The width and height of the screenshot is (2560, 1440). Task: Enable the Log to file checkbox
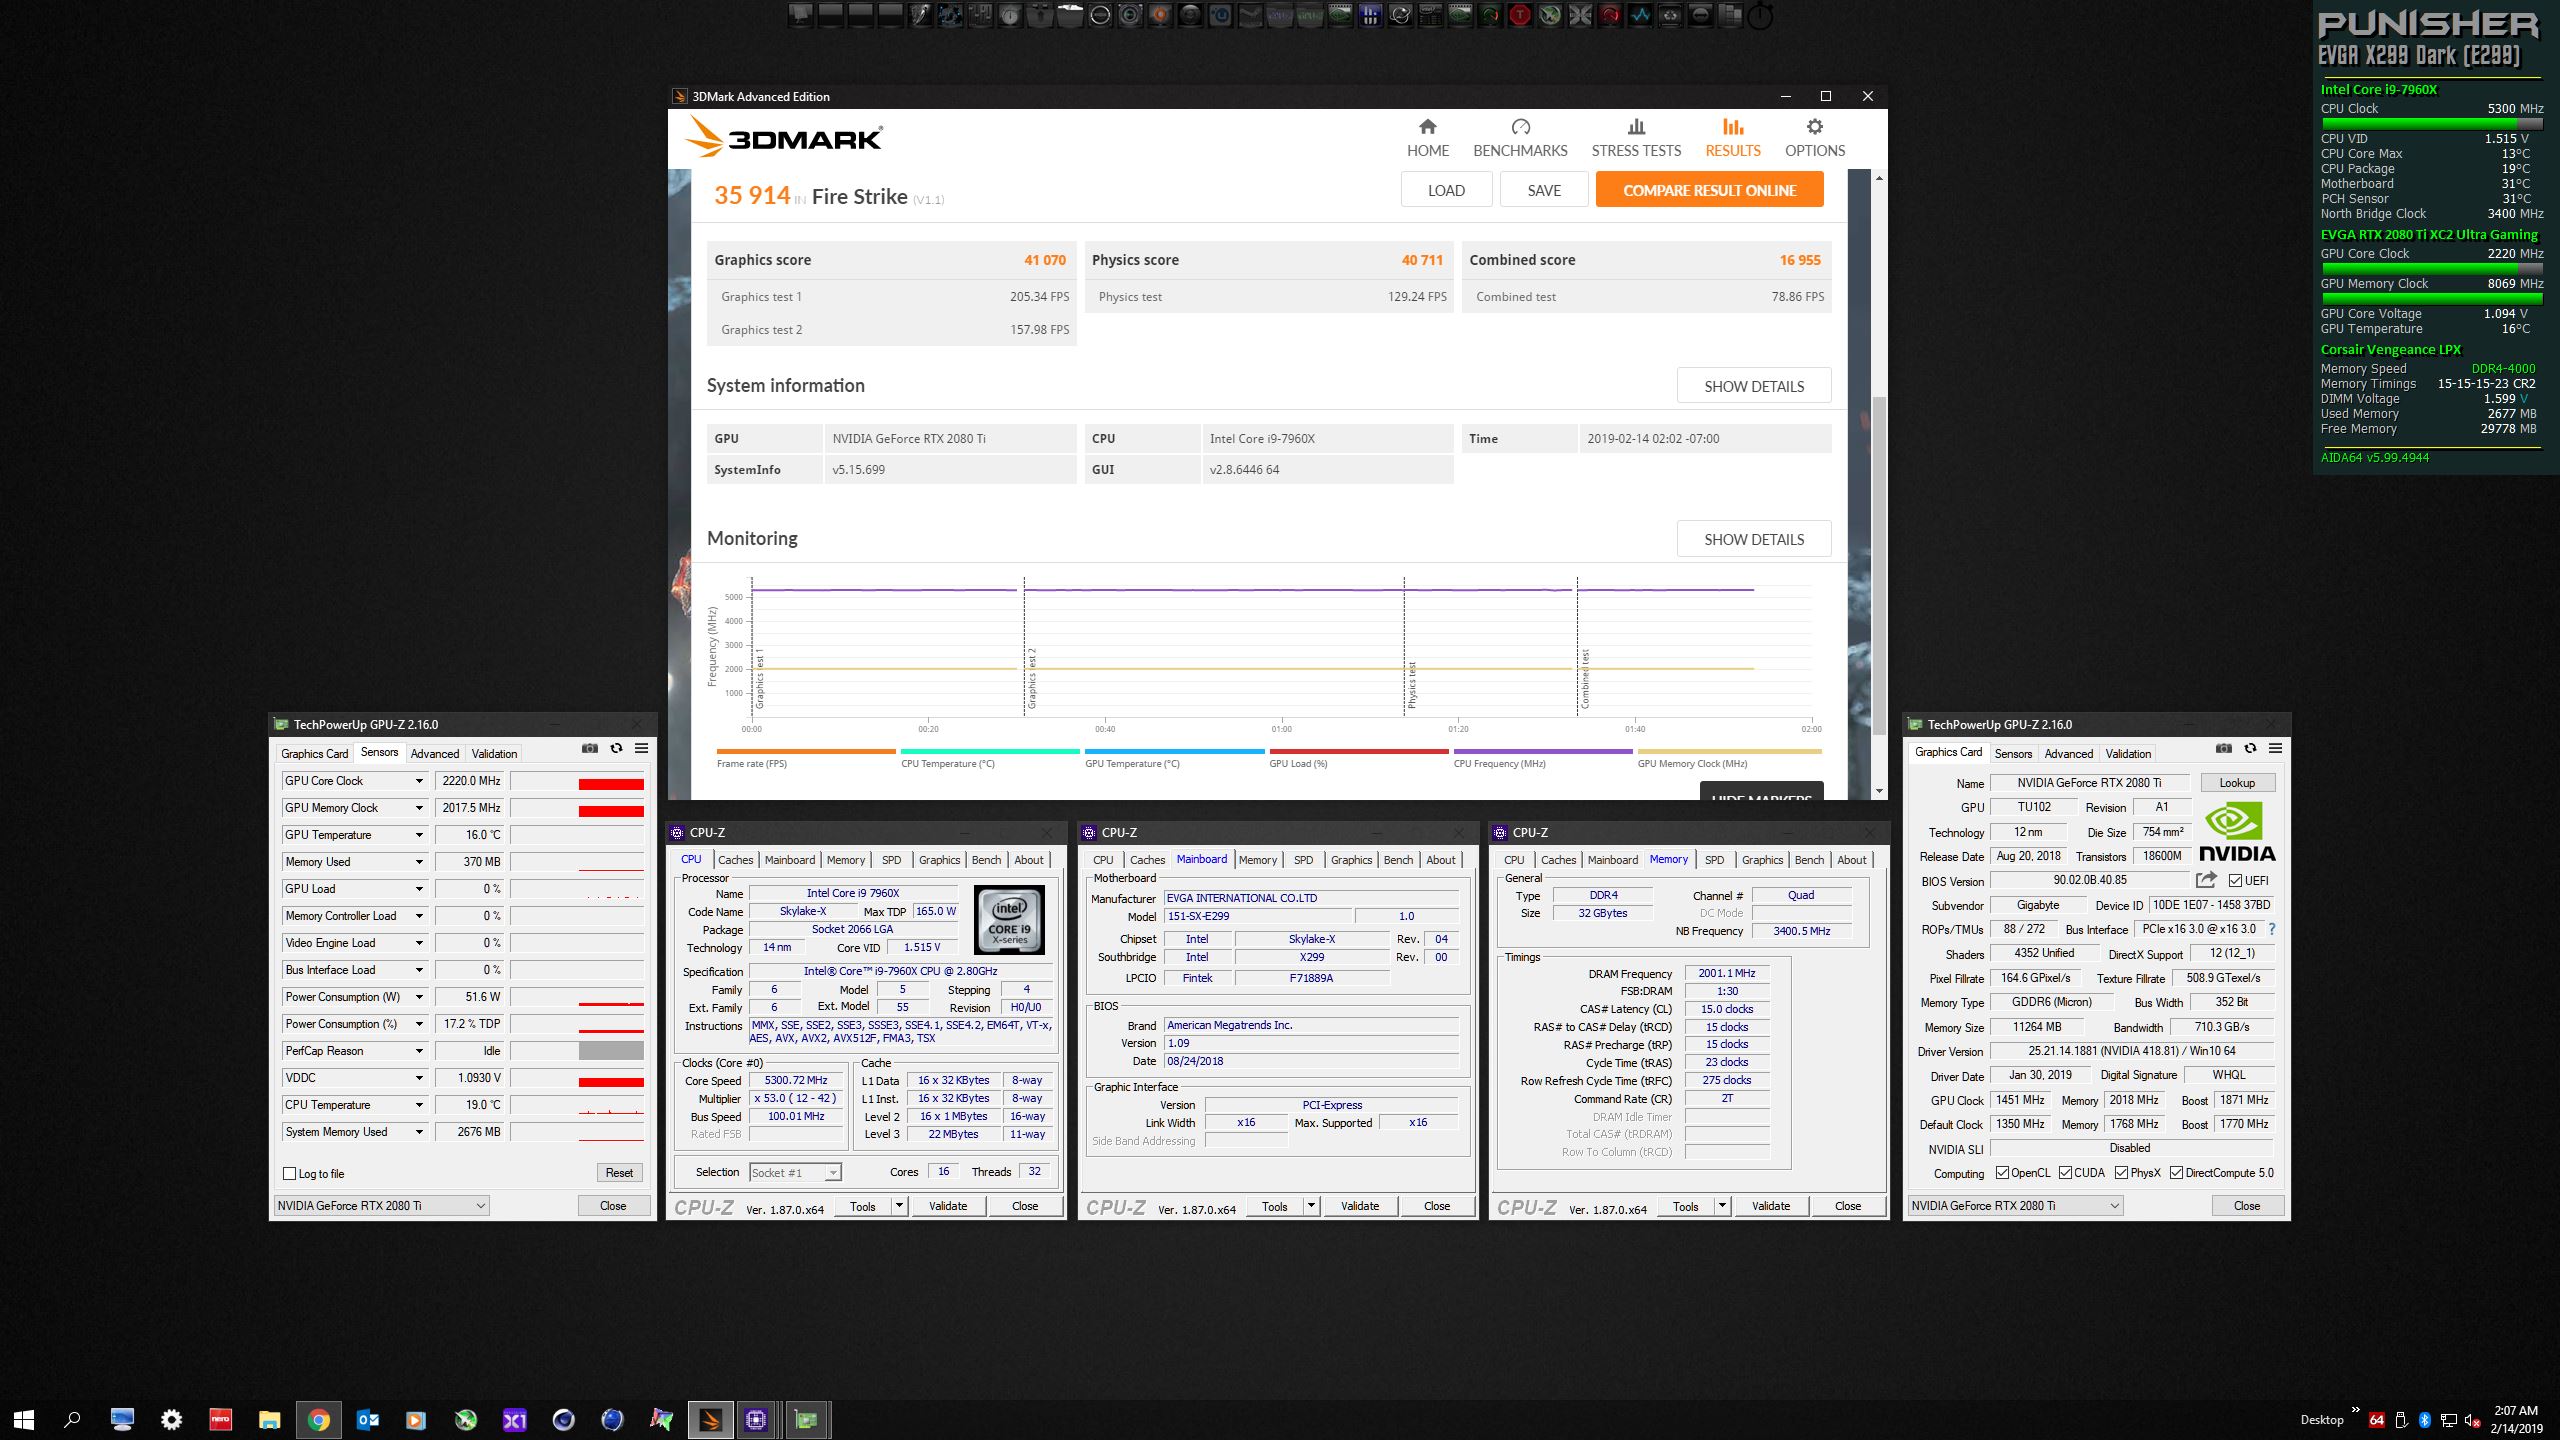click(x=290, y=1174)
